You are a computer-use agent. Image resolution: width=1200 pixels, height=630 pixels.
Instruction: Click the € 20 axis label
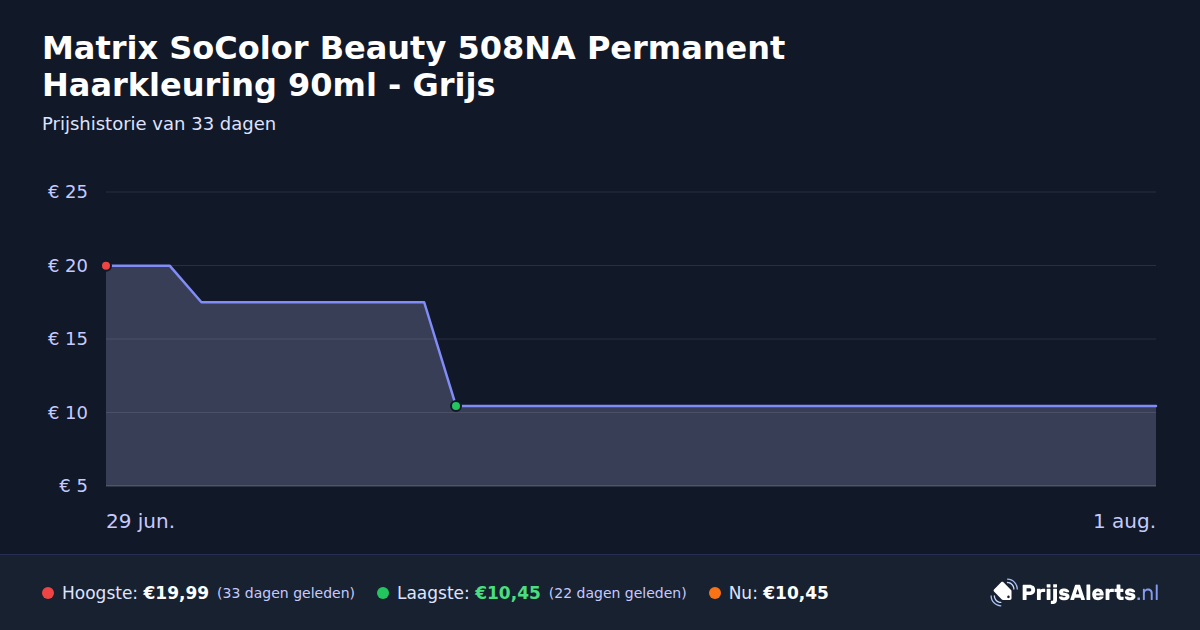point(68,266)
